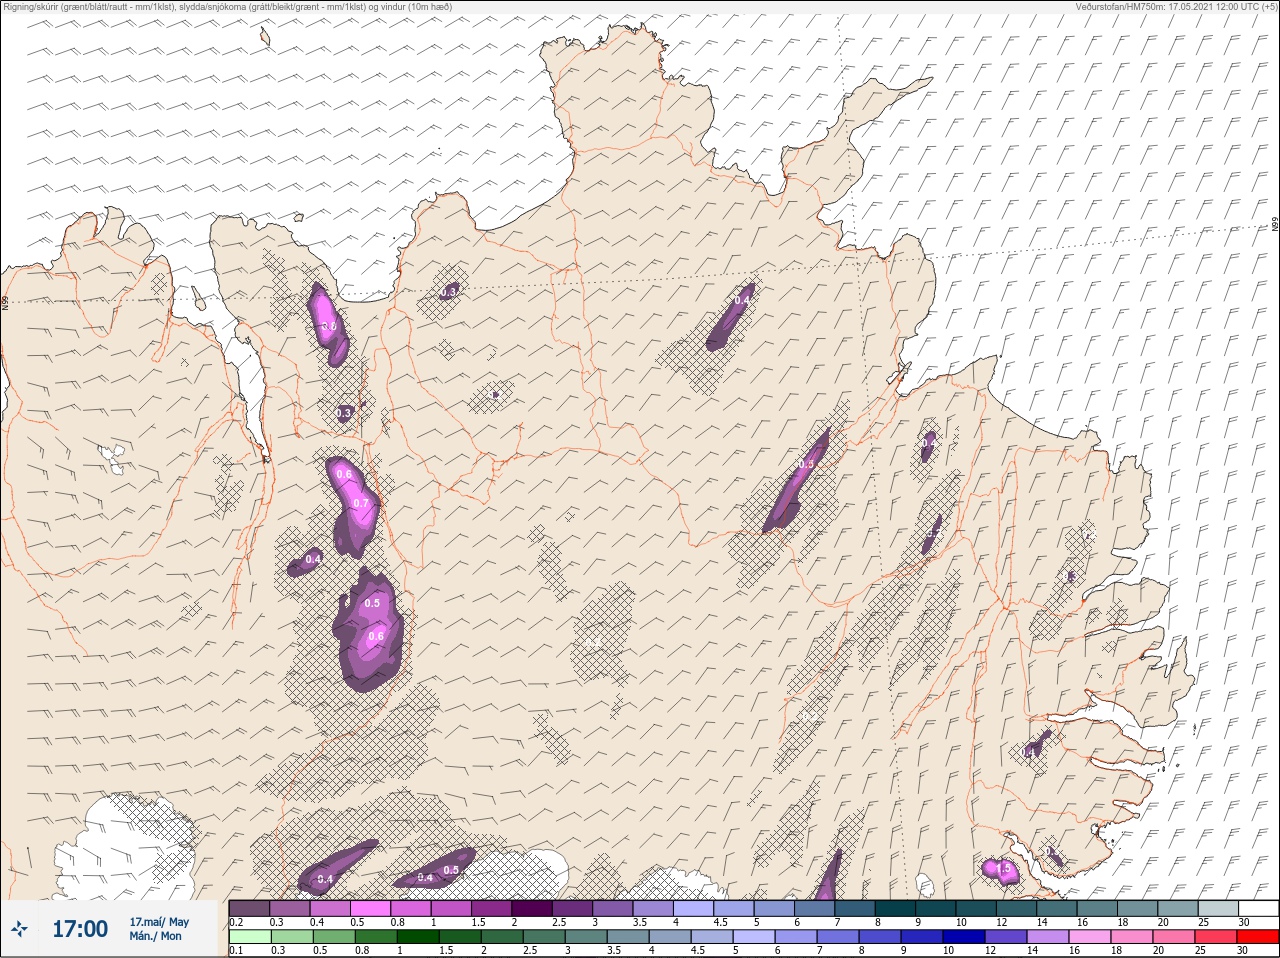This screenshot has height=958, width=1280.
Task: Click the bright pink 0.5 swatch in upper legend
Action: point(370,908)
